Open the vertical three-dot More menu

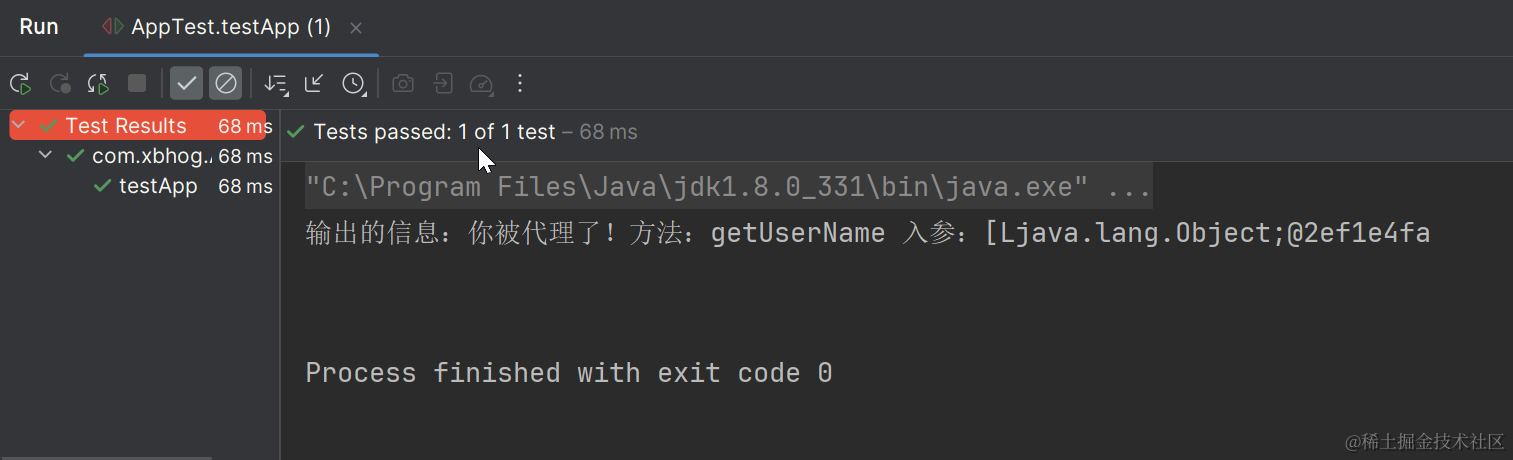[x=519, y=83]
